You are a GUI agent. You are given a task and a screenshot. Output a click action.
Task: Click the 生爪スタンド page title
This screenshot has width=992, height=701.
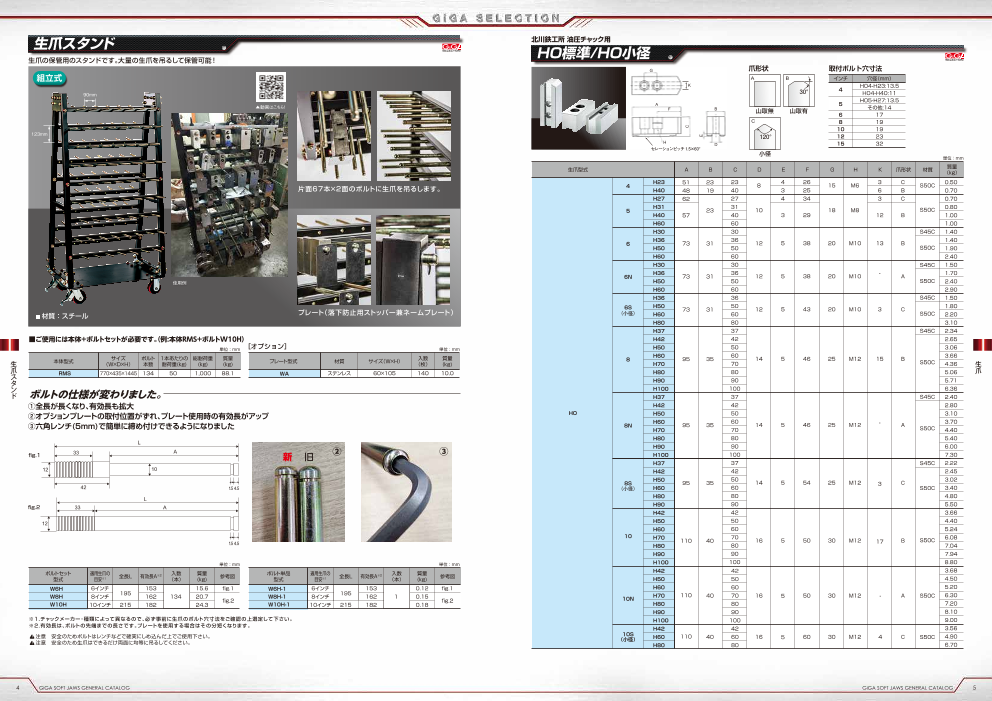74,44
